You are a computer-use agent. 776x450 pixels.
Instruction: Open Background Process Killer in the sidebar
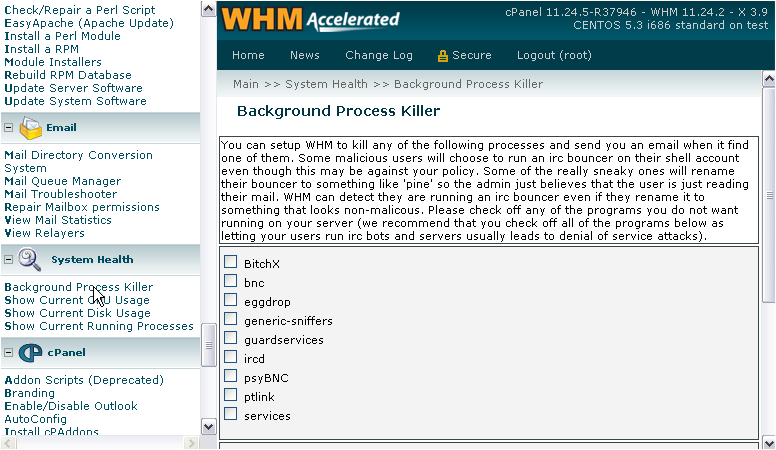79,287
